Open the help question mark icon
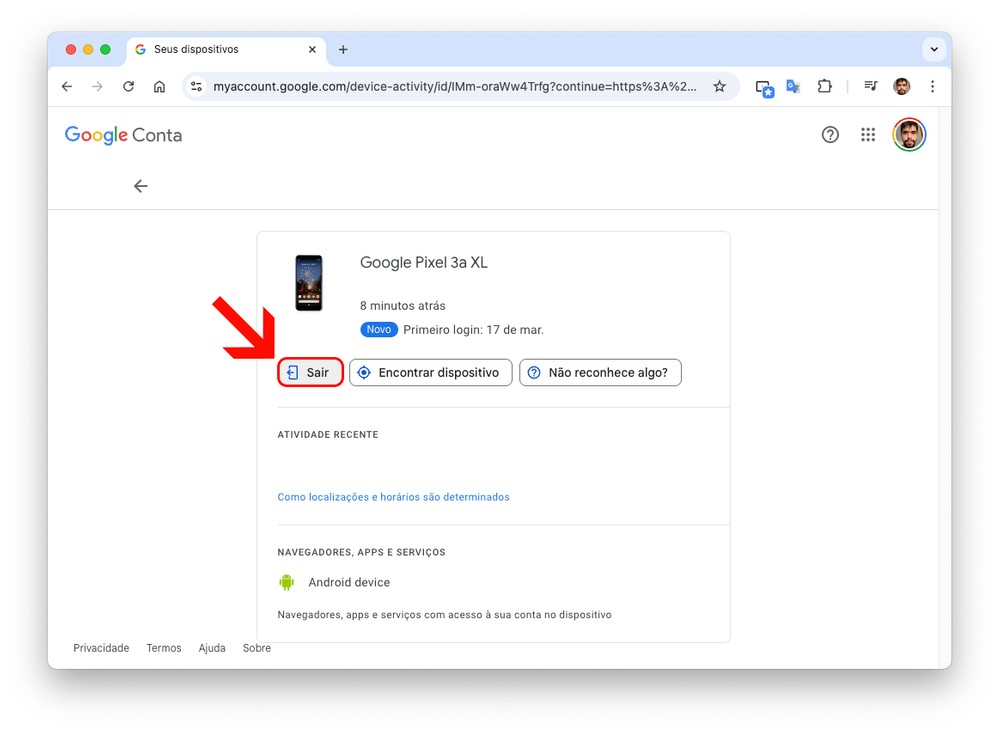This screenshot has width=1000, height=733. (x=830, y=135)
